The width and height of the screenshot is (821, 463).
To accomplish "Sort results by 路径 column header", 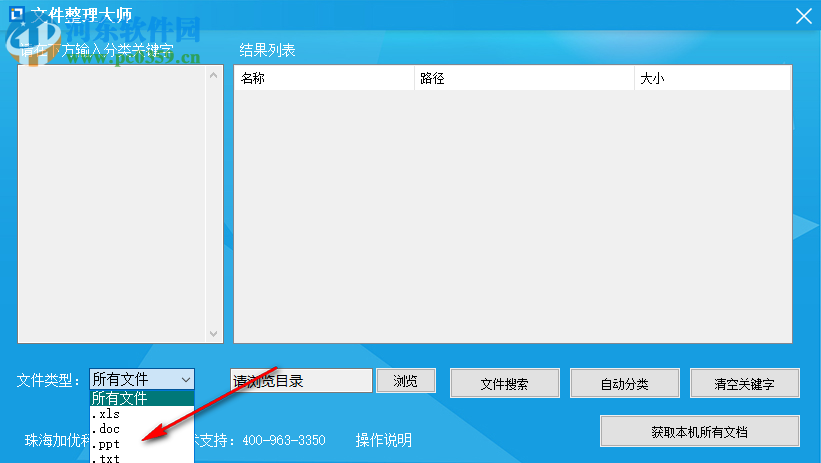I will pyautogui.click(x=524, y=79).
